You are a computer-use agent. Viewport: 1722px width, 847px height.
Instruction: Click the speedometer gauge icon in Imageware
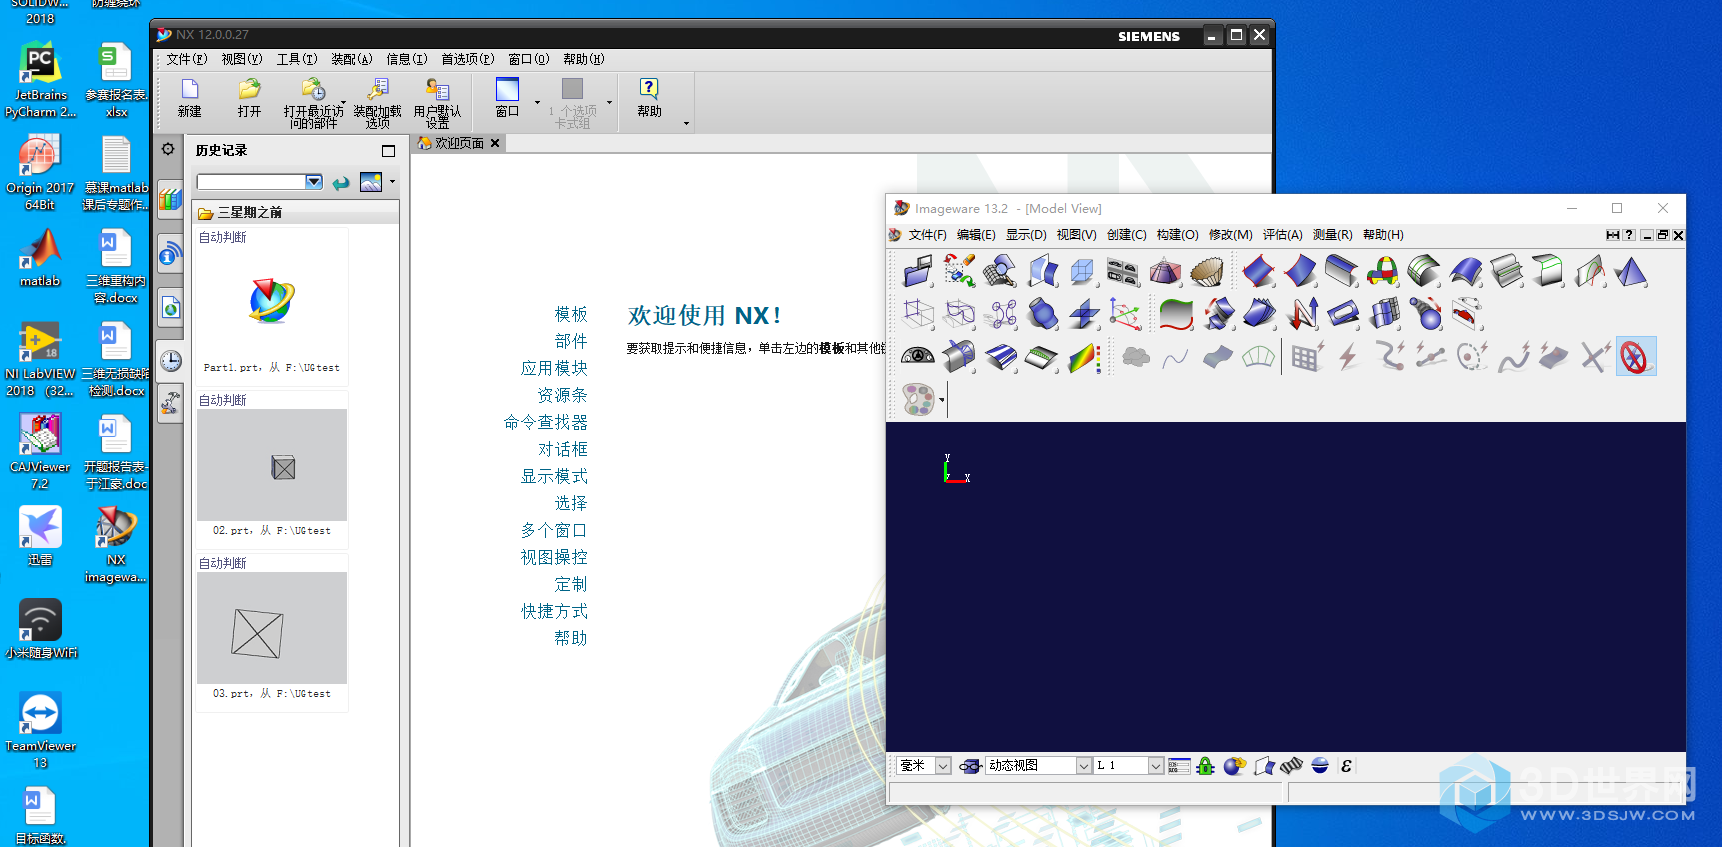pyautogui.click(x=917, y=357)
